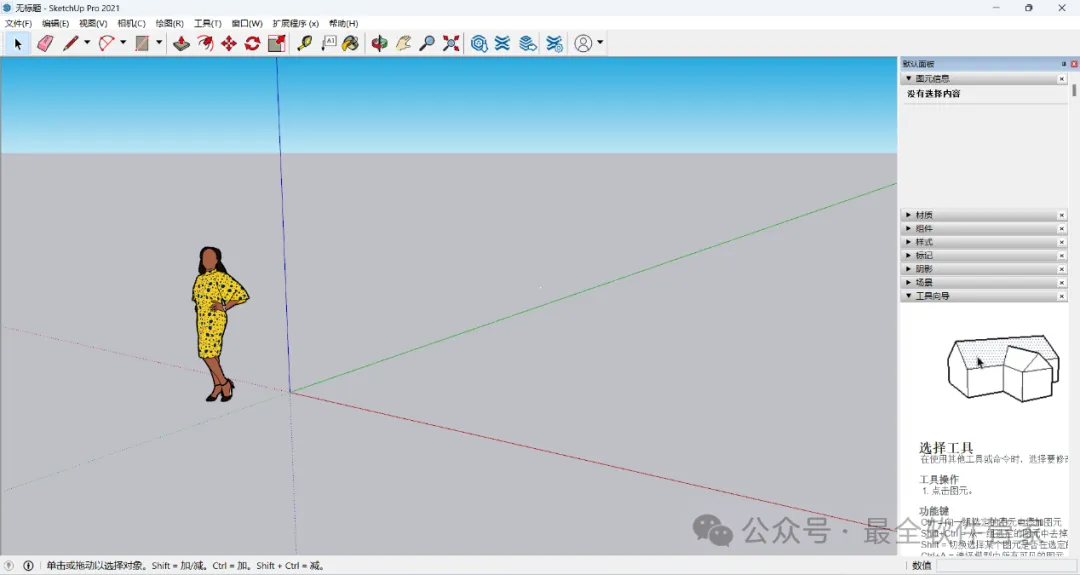Select the Paint Bucket tool

pos(351,43)
